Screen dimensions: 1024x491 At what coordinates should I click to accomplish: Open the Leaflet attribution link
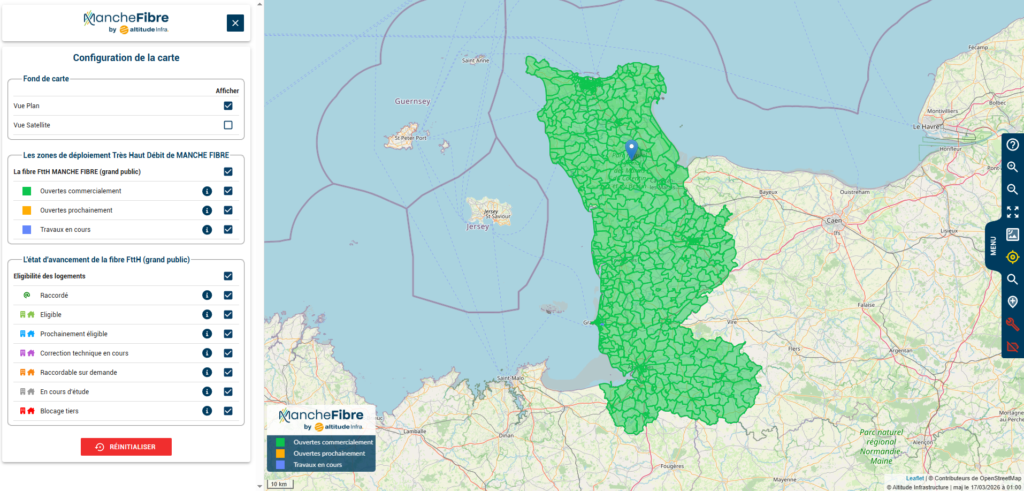(x=914, y=478)
